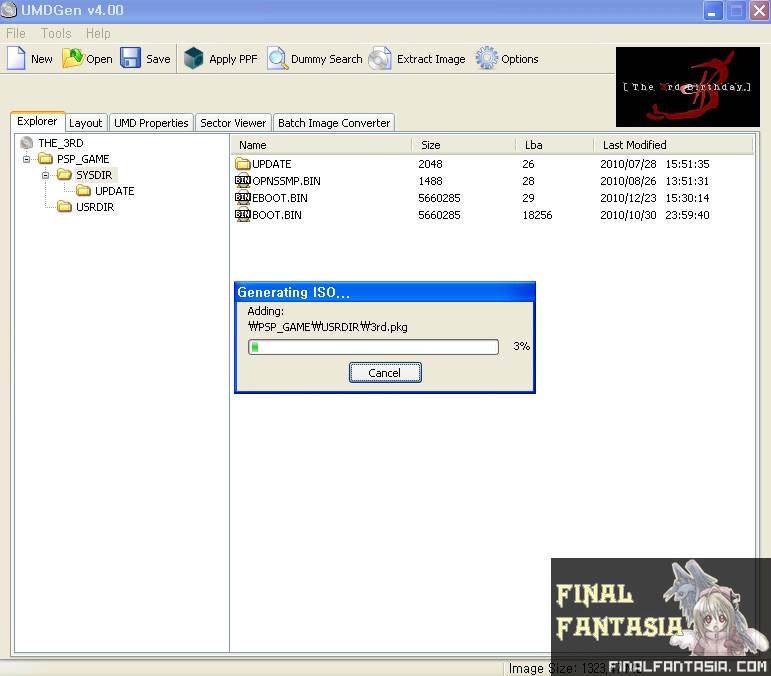This screenshot has height=676, width=771.
Task: Select the SYSDIR tree label
Action: click(94, 175)
